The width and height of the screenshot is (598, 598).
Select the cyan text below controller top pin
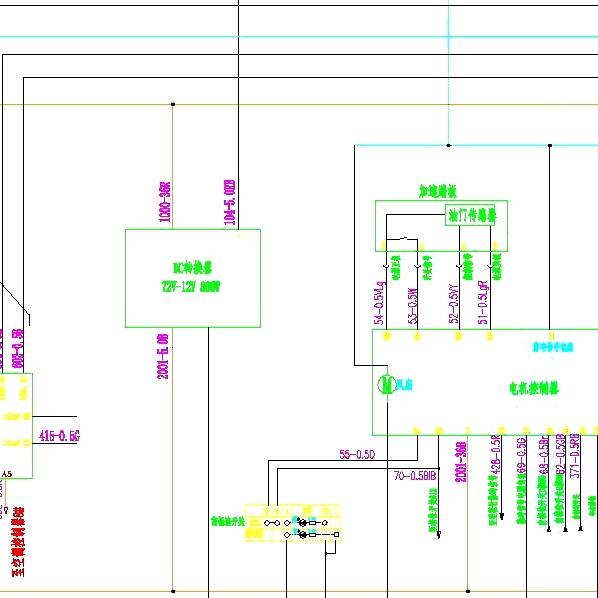coord(553,347)
